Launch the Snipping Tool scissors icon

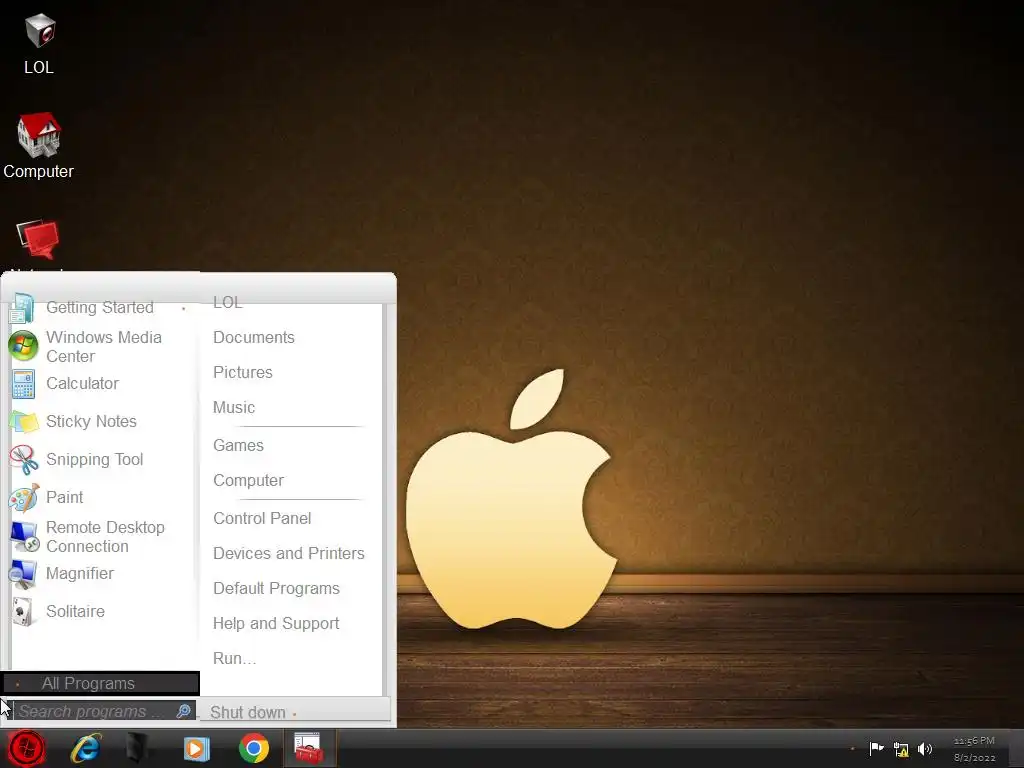pos(23,459)
